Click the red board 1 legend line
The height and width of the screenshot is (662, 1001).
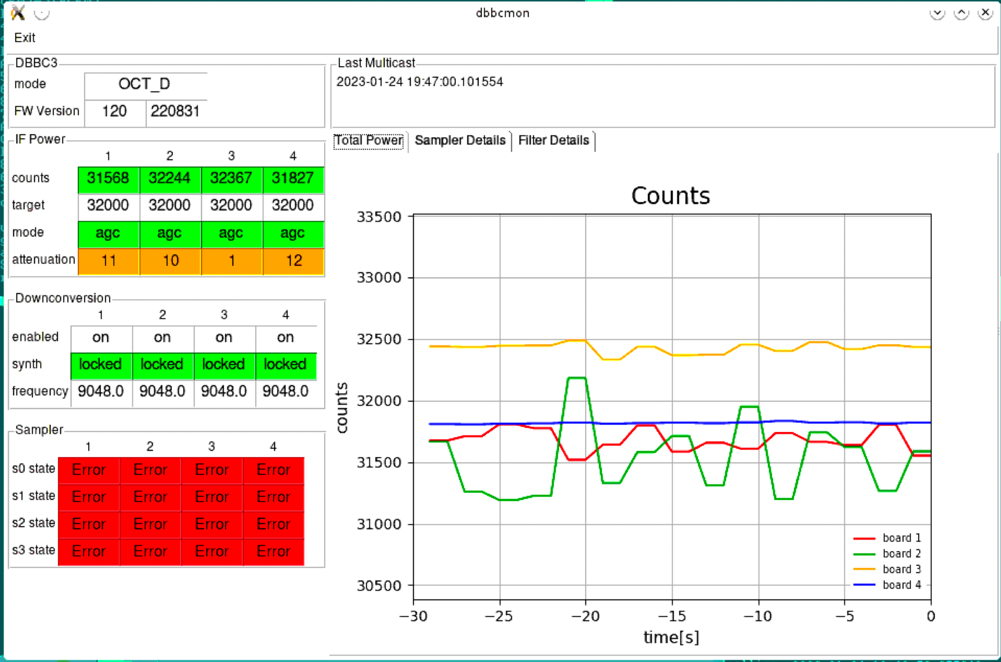coord(864,538)
